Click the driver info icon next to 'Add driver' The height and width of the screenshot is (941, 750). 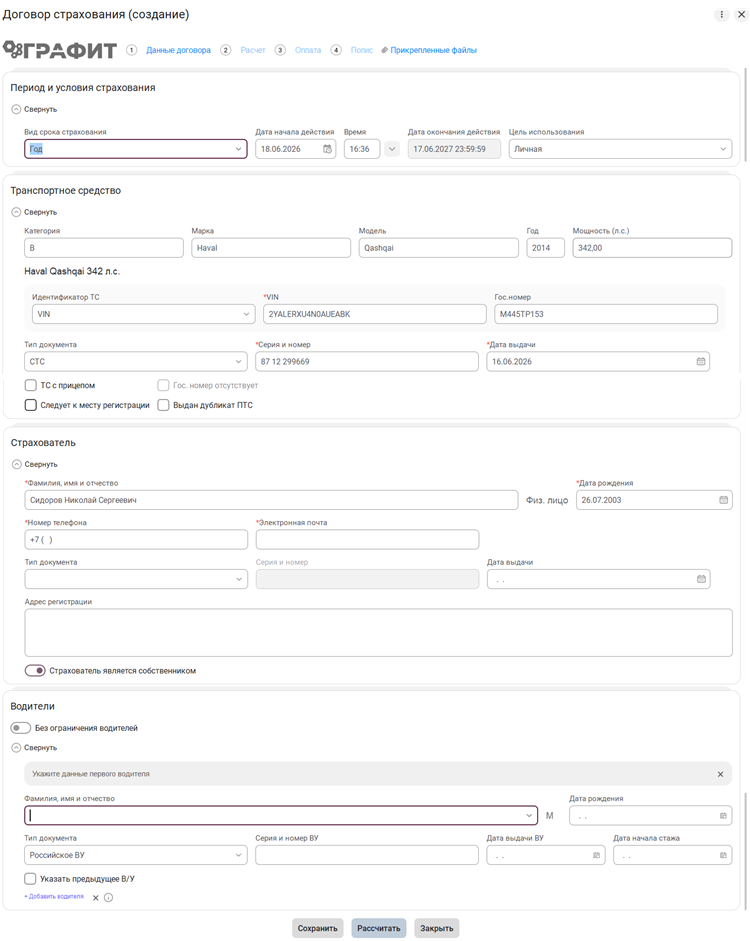[108, 897]
